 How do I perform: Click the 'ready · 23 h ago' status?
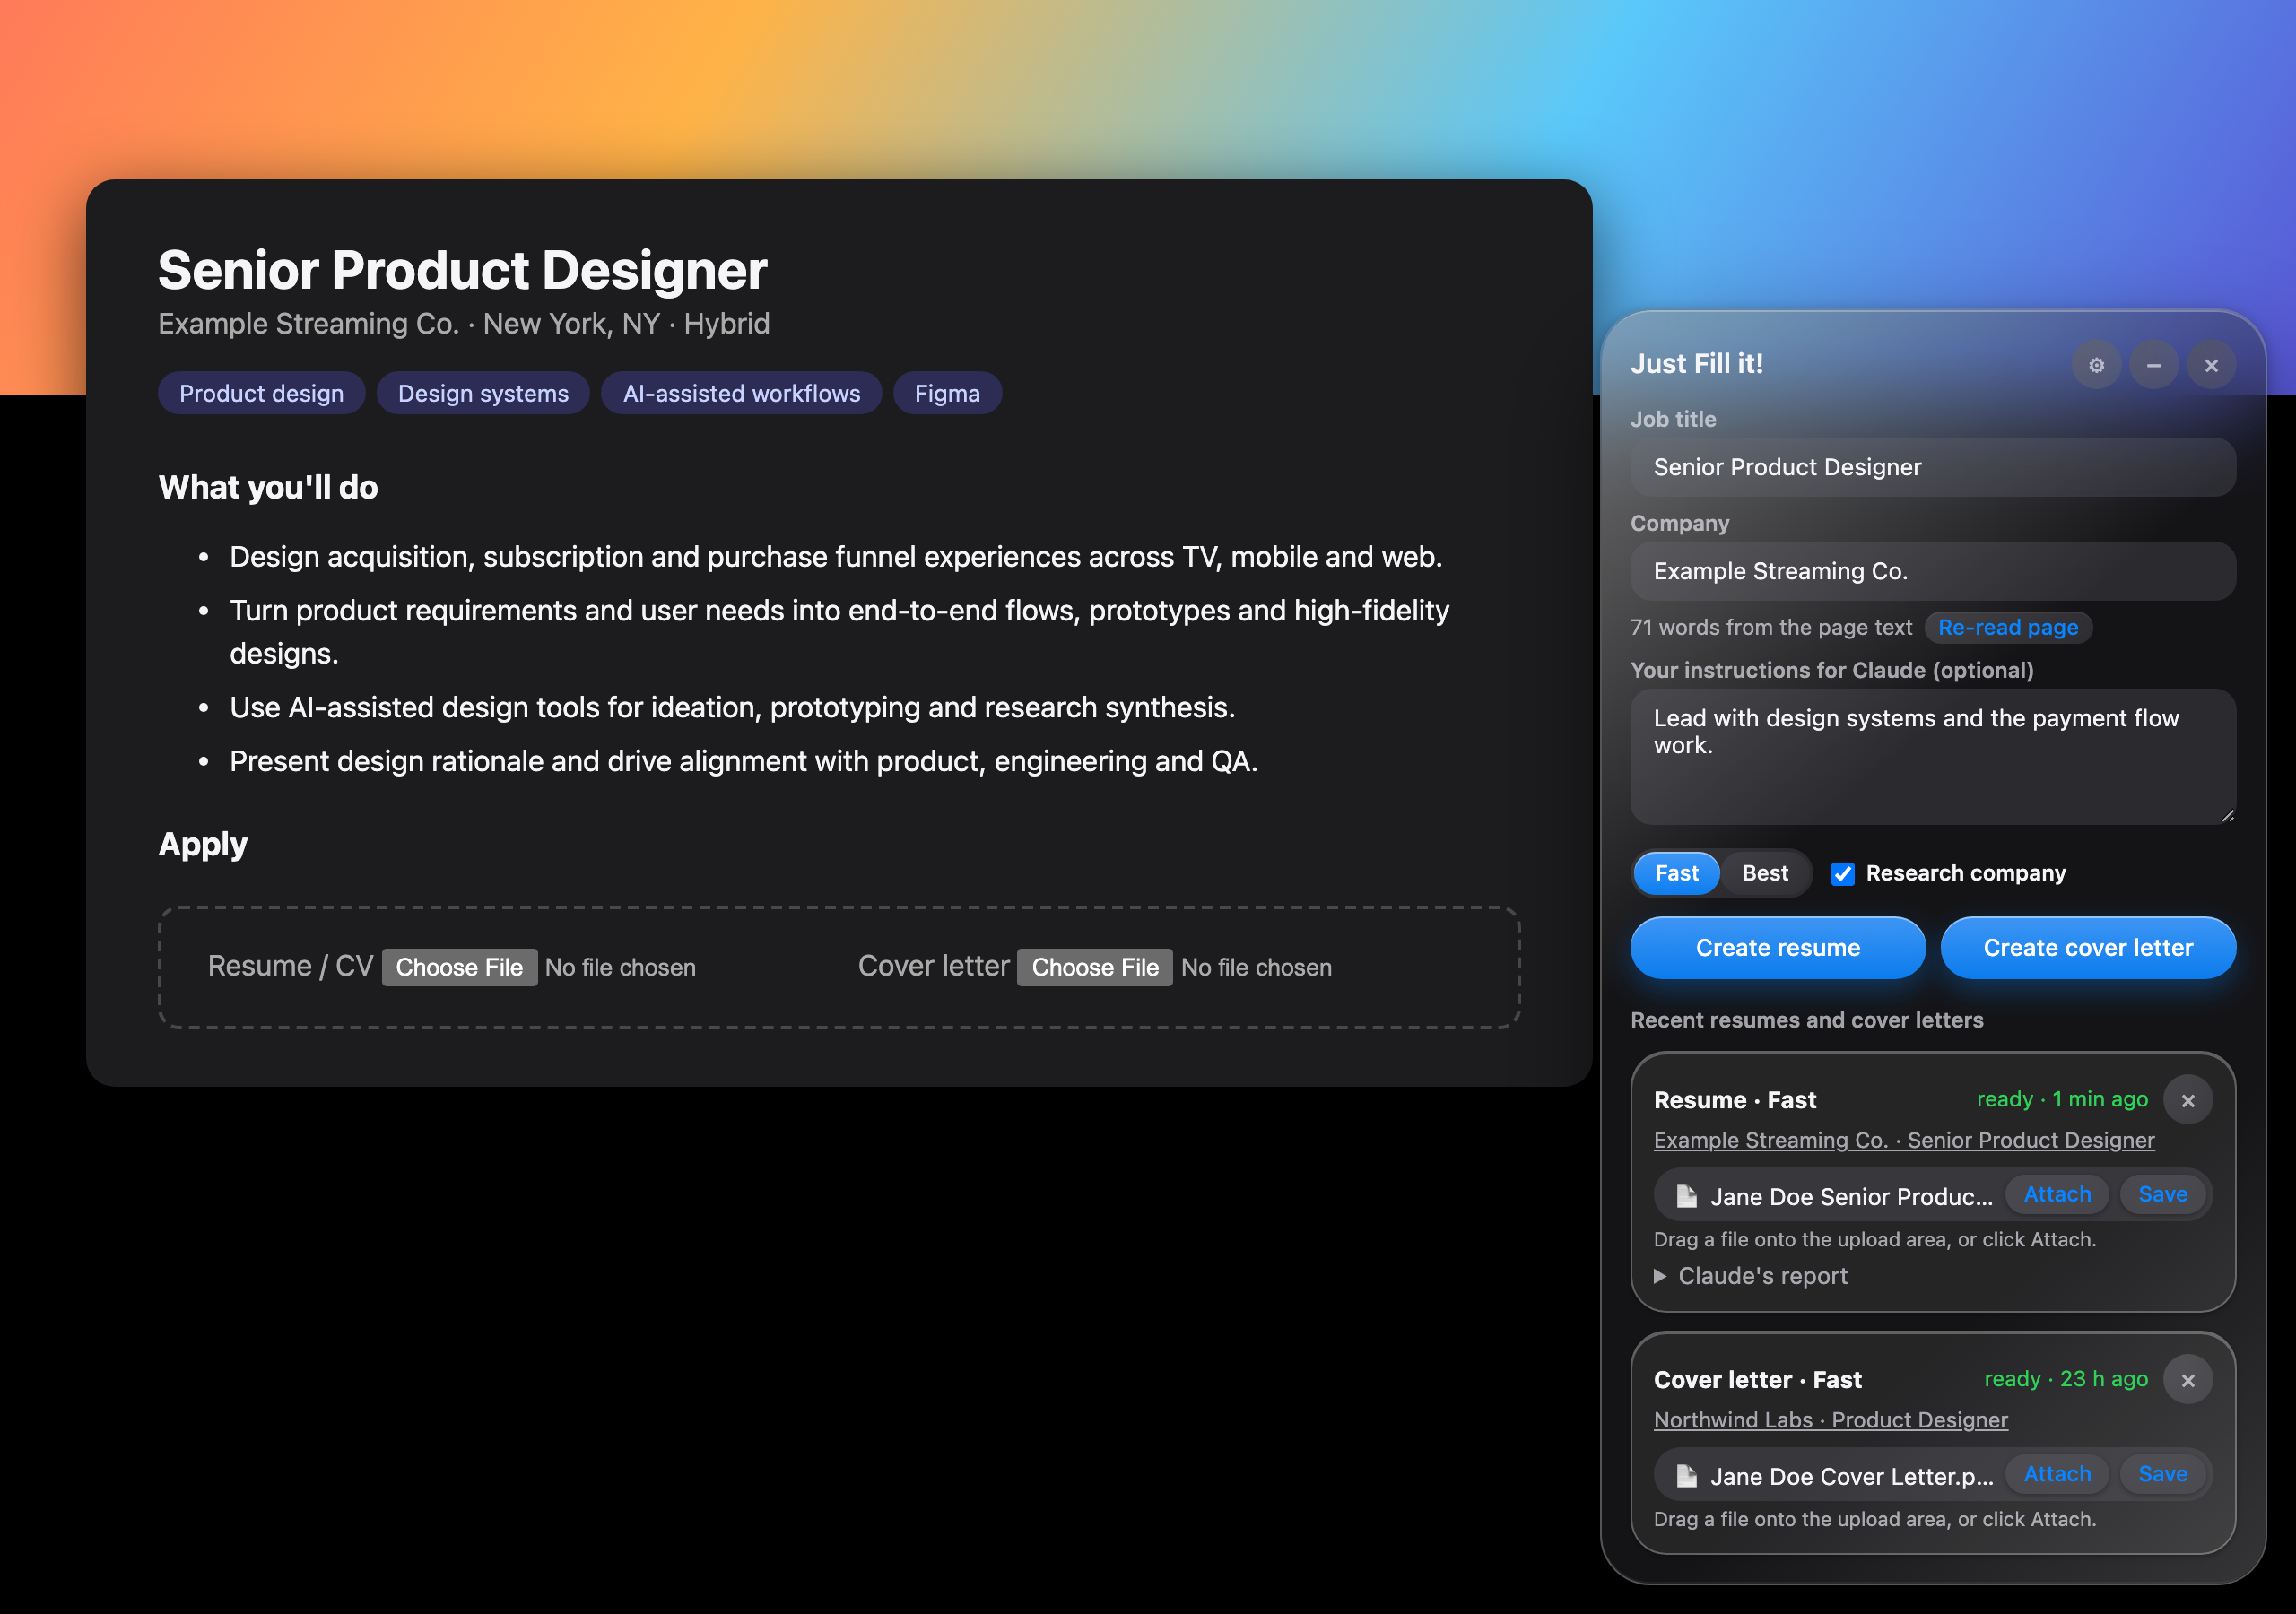pos(2066,1379)
